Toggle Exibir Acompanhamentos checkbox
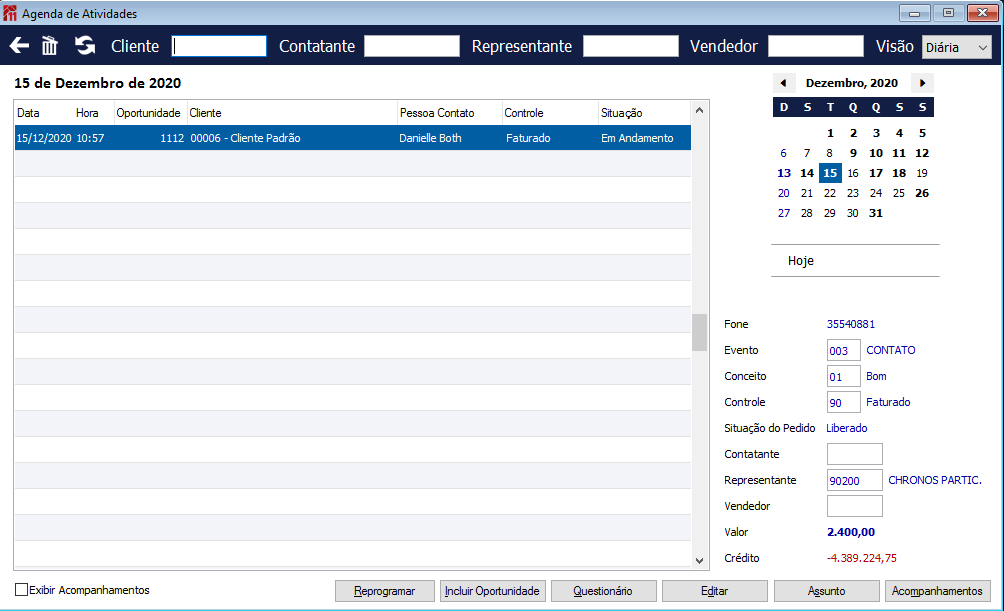Viewport: 1004px width, 611px height. click(21, 590)
